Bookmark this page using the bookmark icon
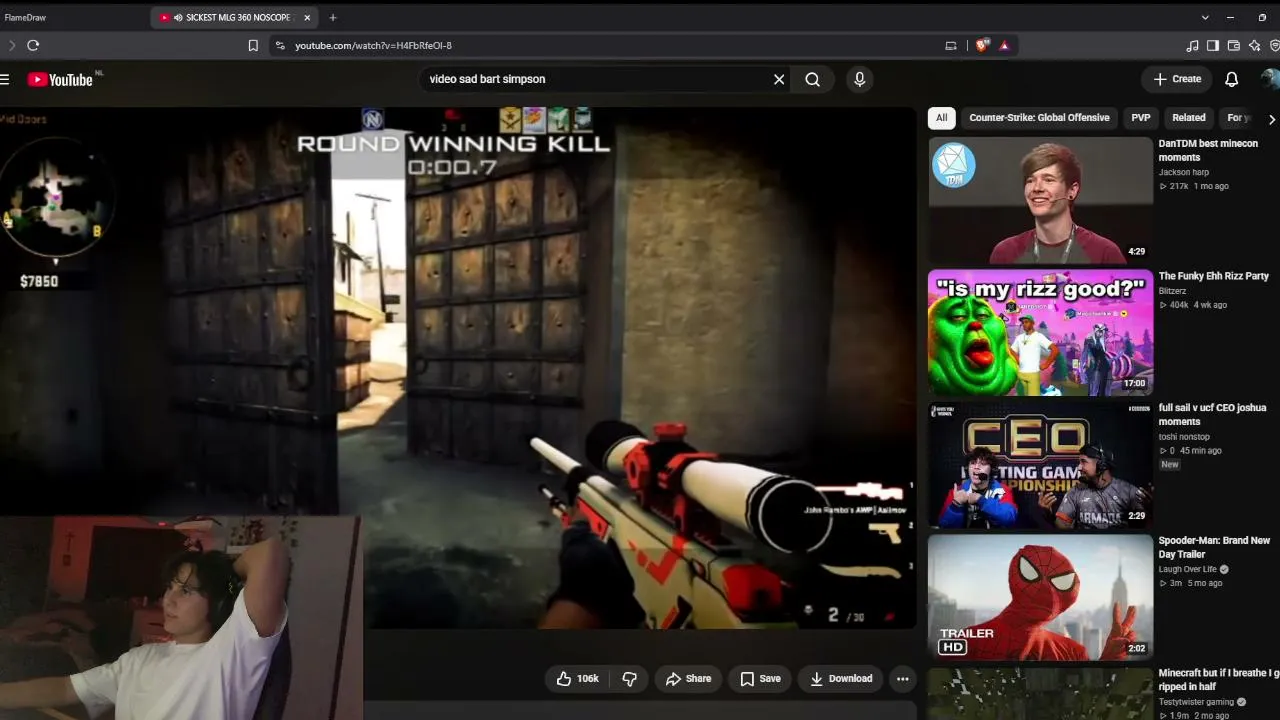Image resolution: width=1280 pixels, height=720 pixels. pyautogui.click(x=253, y=45)
